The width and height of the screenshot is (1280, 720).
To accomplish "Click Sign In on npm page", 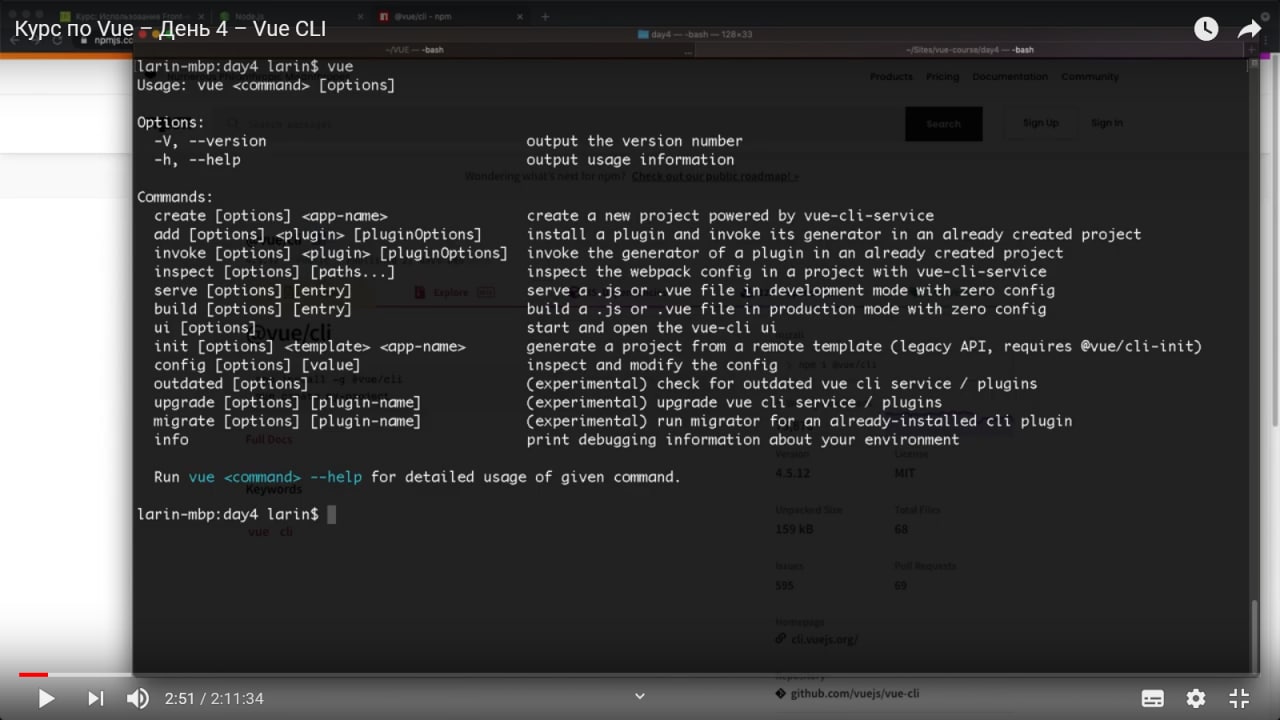I will pyautogui.click(x=1106, y=123).
